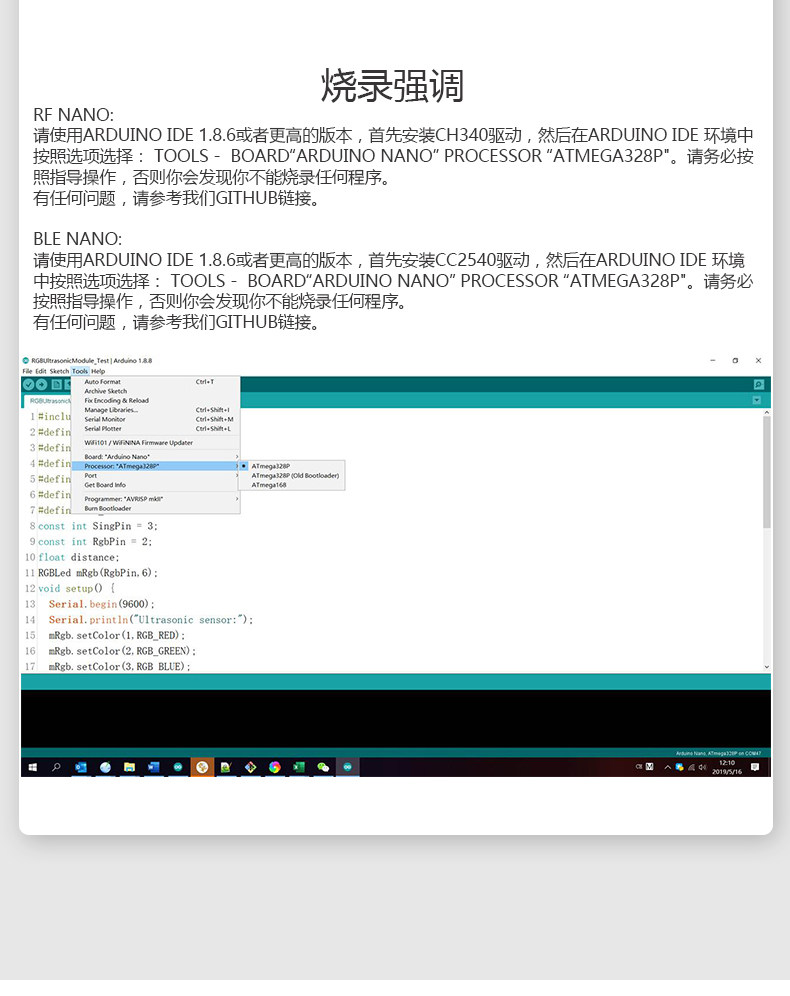Open the File menu
The width and height of the screenshot is (790, 996).
pyautogui.click(x=27, y=372)
